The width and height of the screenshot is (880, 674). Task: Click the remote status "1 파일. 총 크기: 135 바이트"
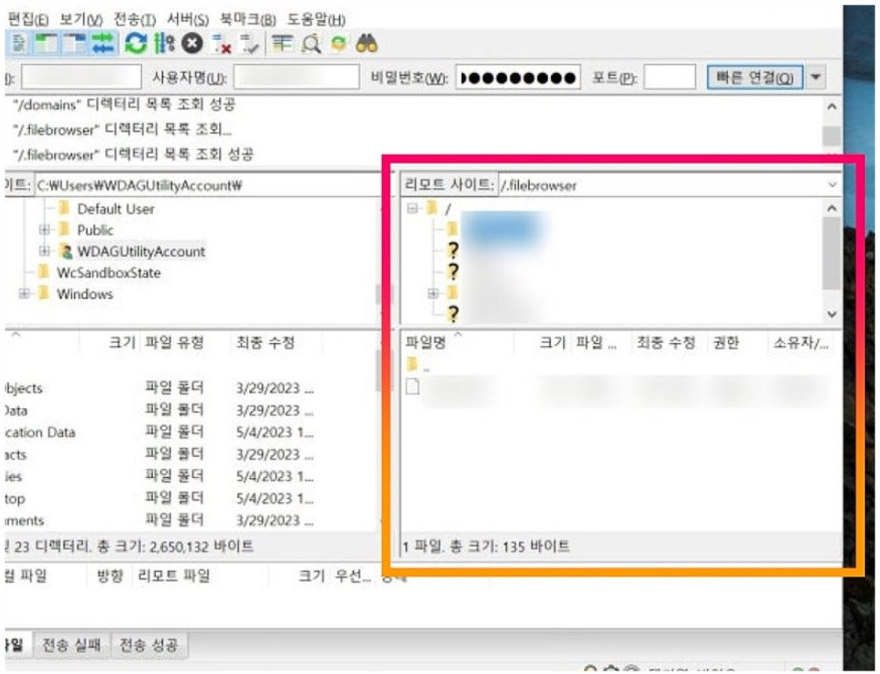tap(486, 546)
